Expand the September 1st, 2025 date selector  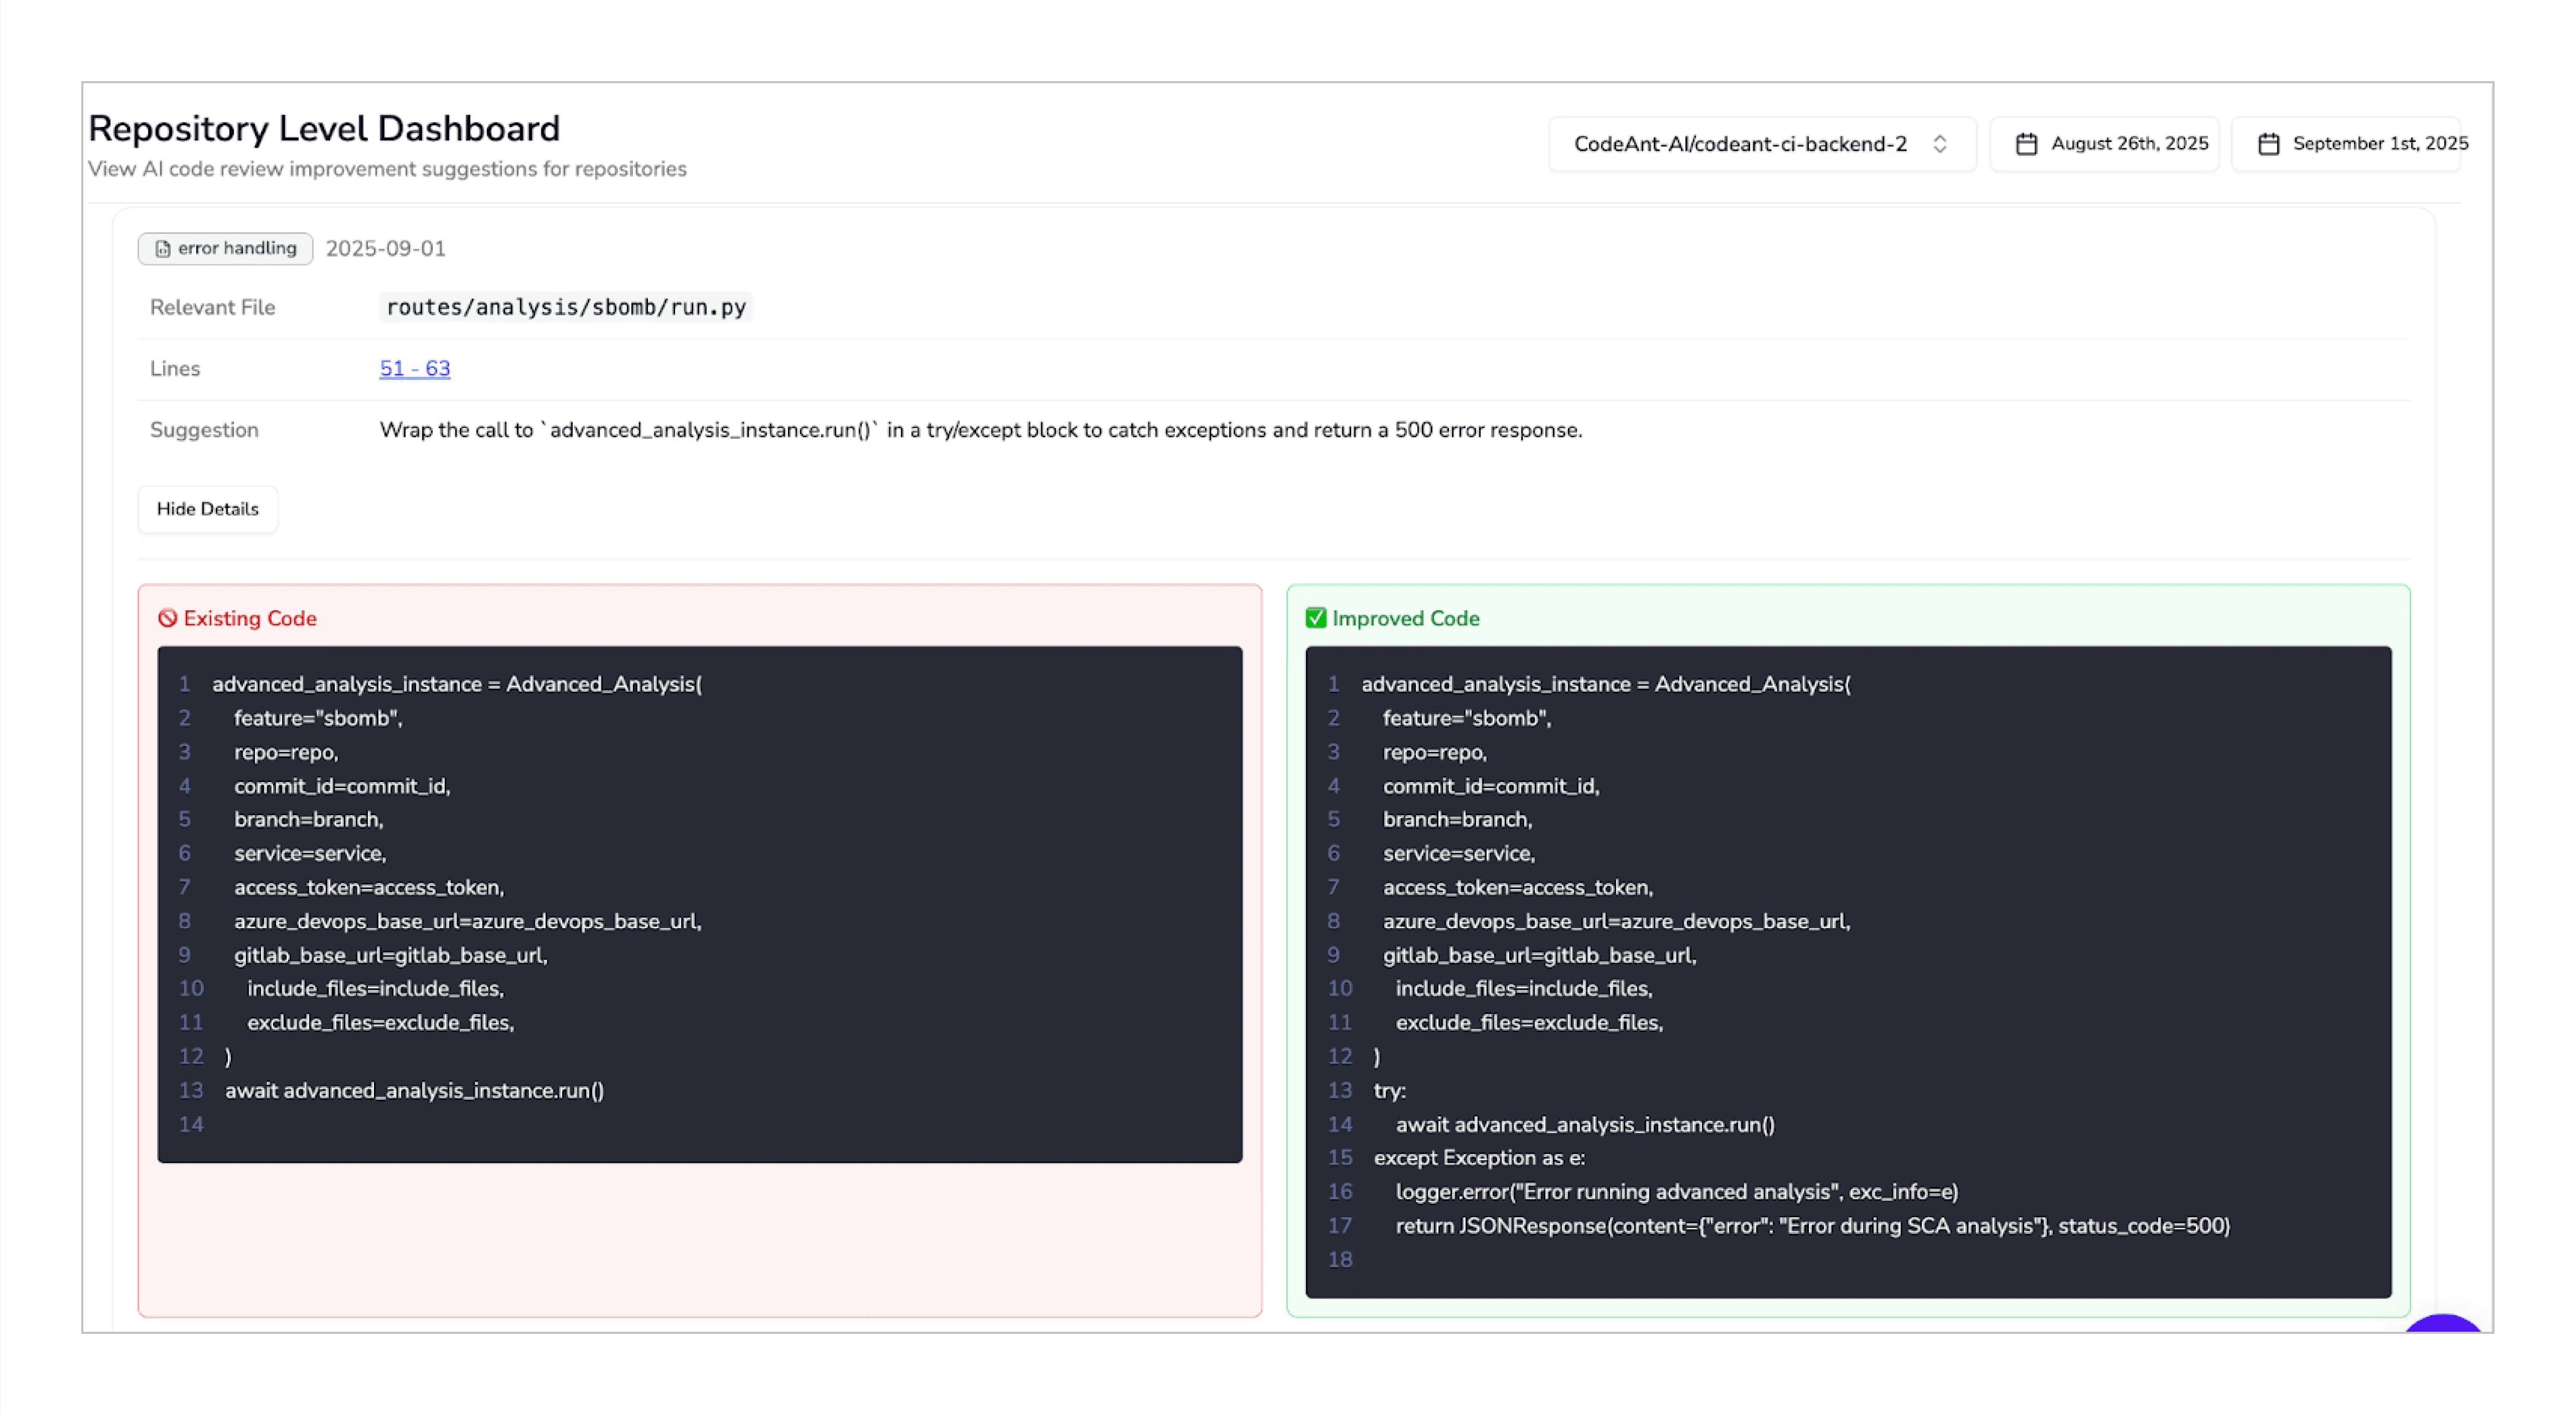coord(2346,143)
